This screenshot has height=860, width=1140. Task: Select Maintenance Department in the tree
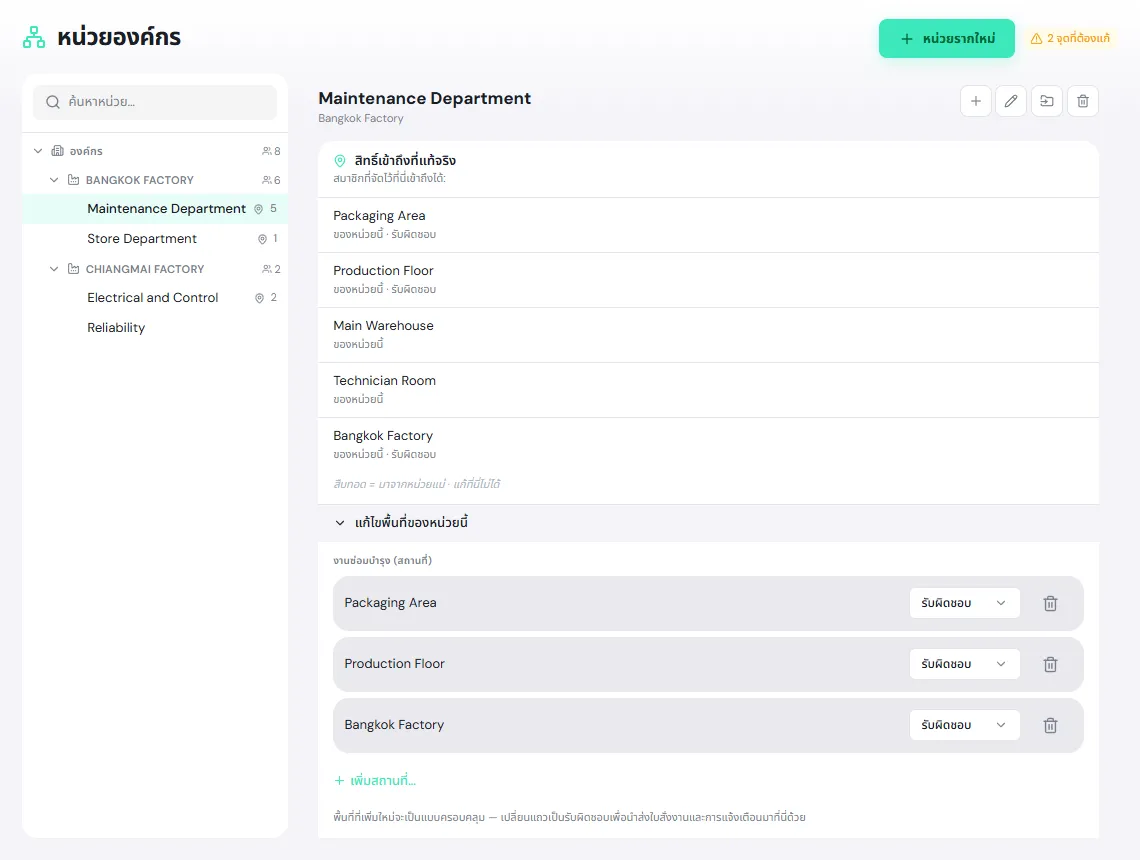coord(155,209)
